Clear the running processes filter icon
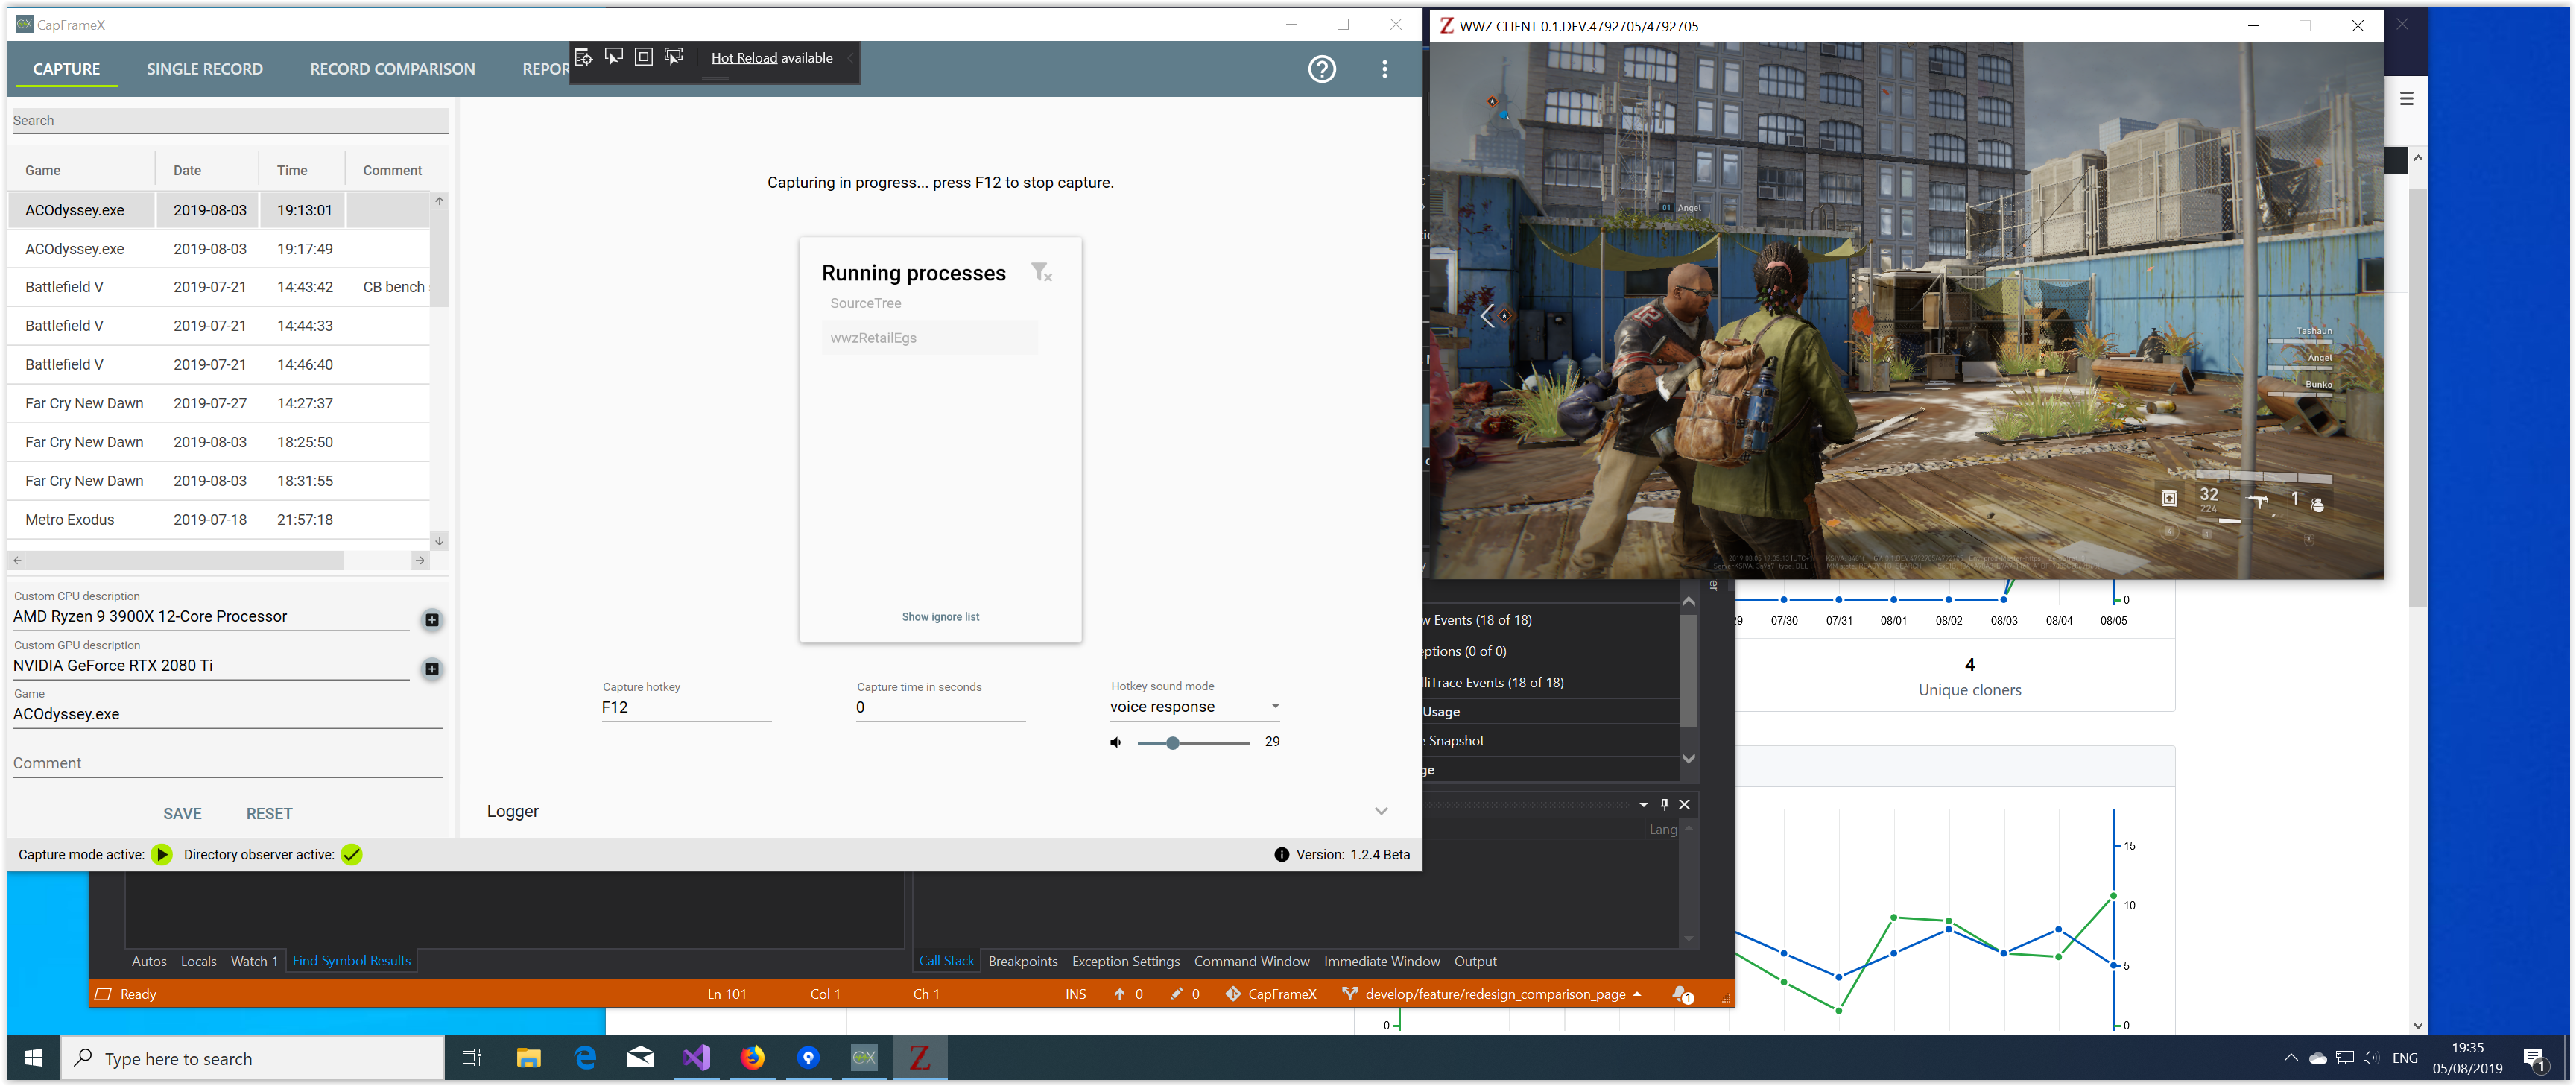Image resolution: width=2576 pixels, height=1086 pixels. 1041,272
